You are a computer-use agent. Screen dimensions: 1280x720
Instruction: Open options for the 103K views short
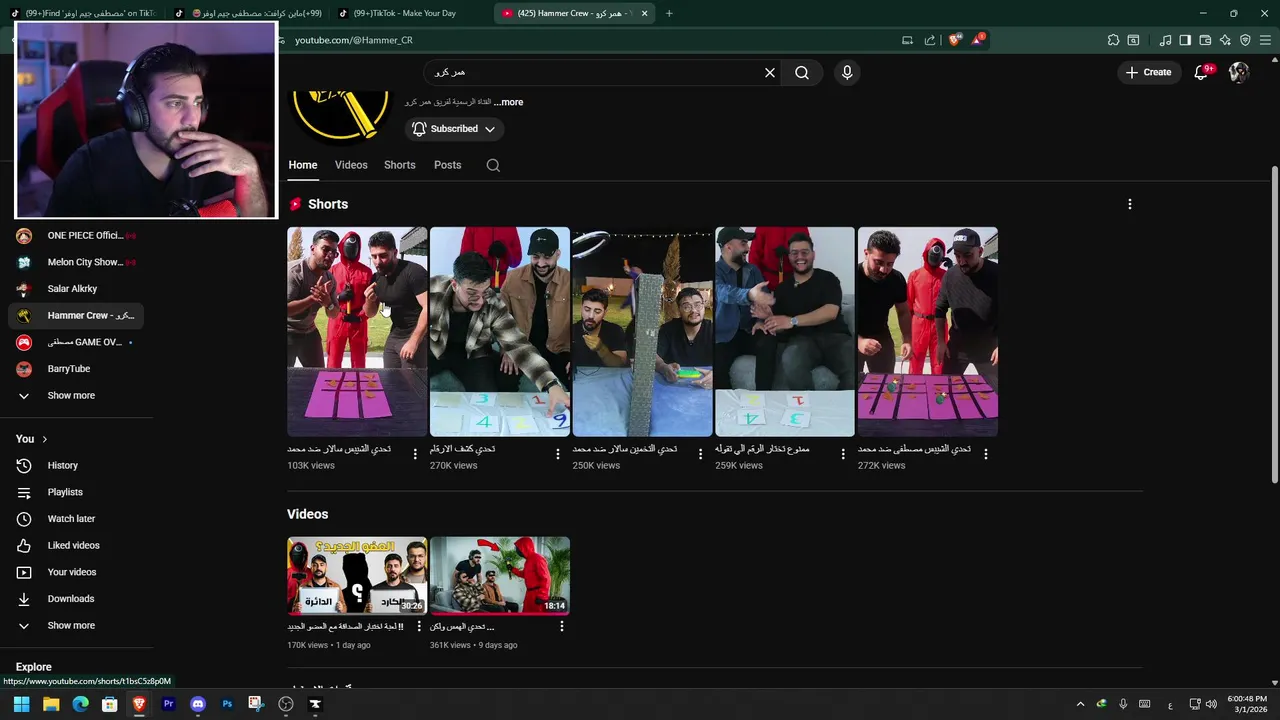coord(415,454)
